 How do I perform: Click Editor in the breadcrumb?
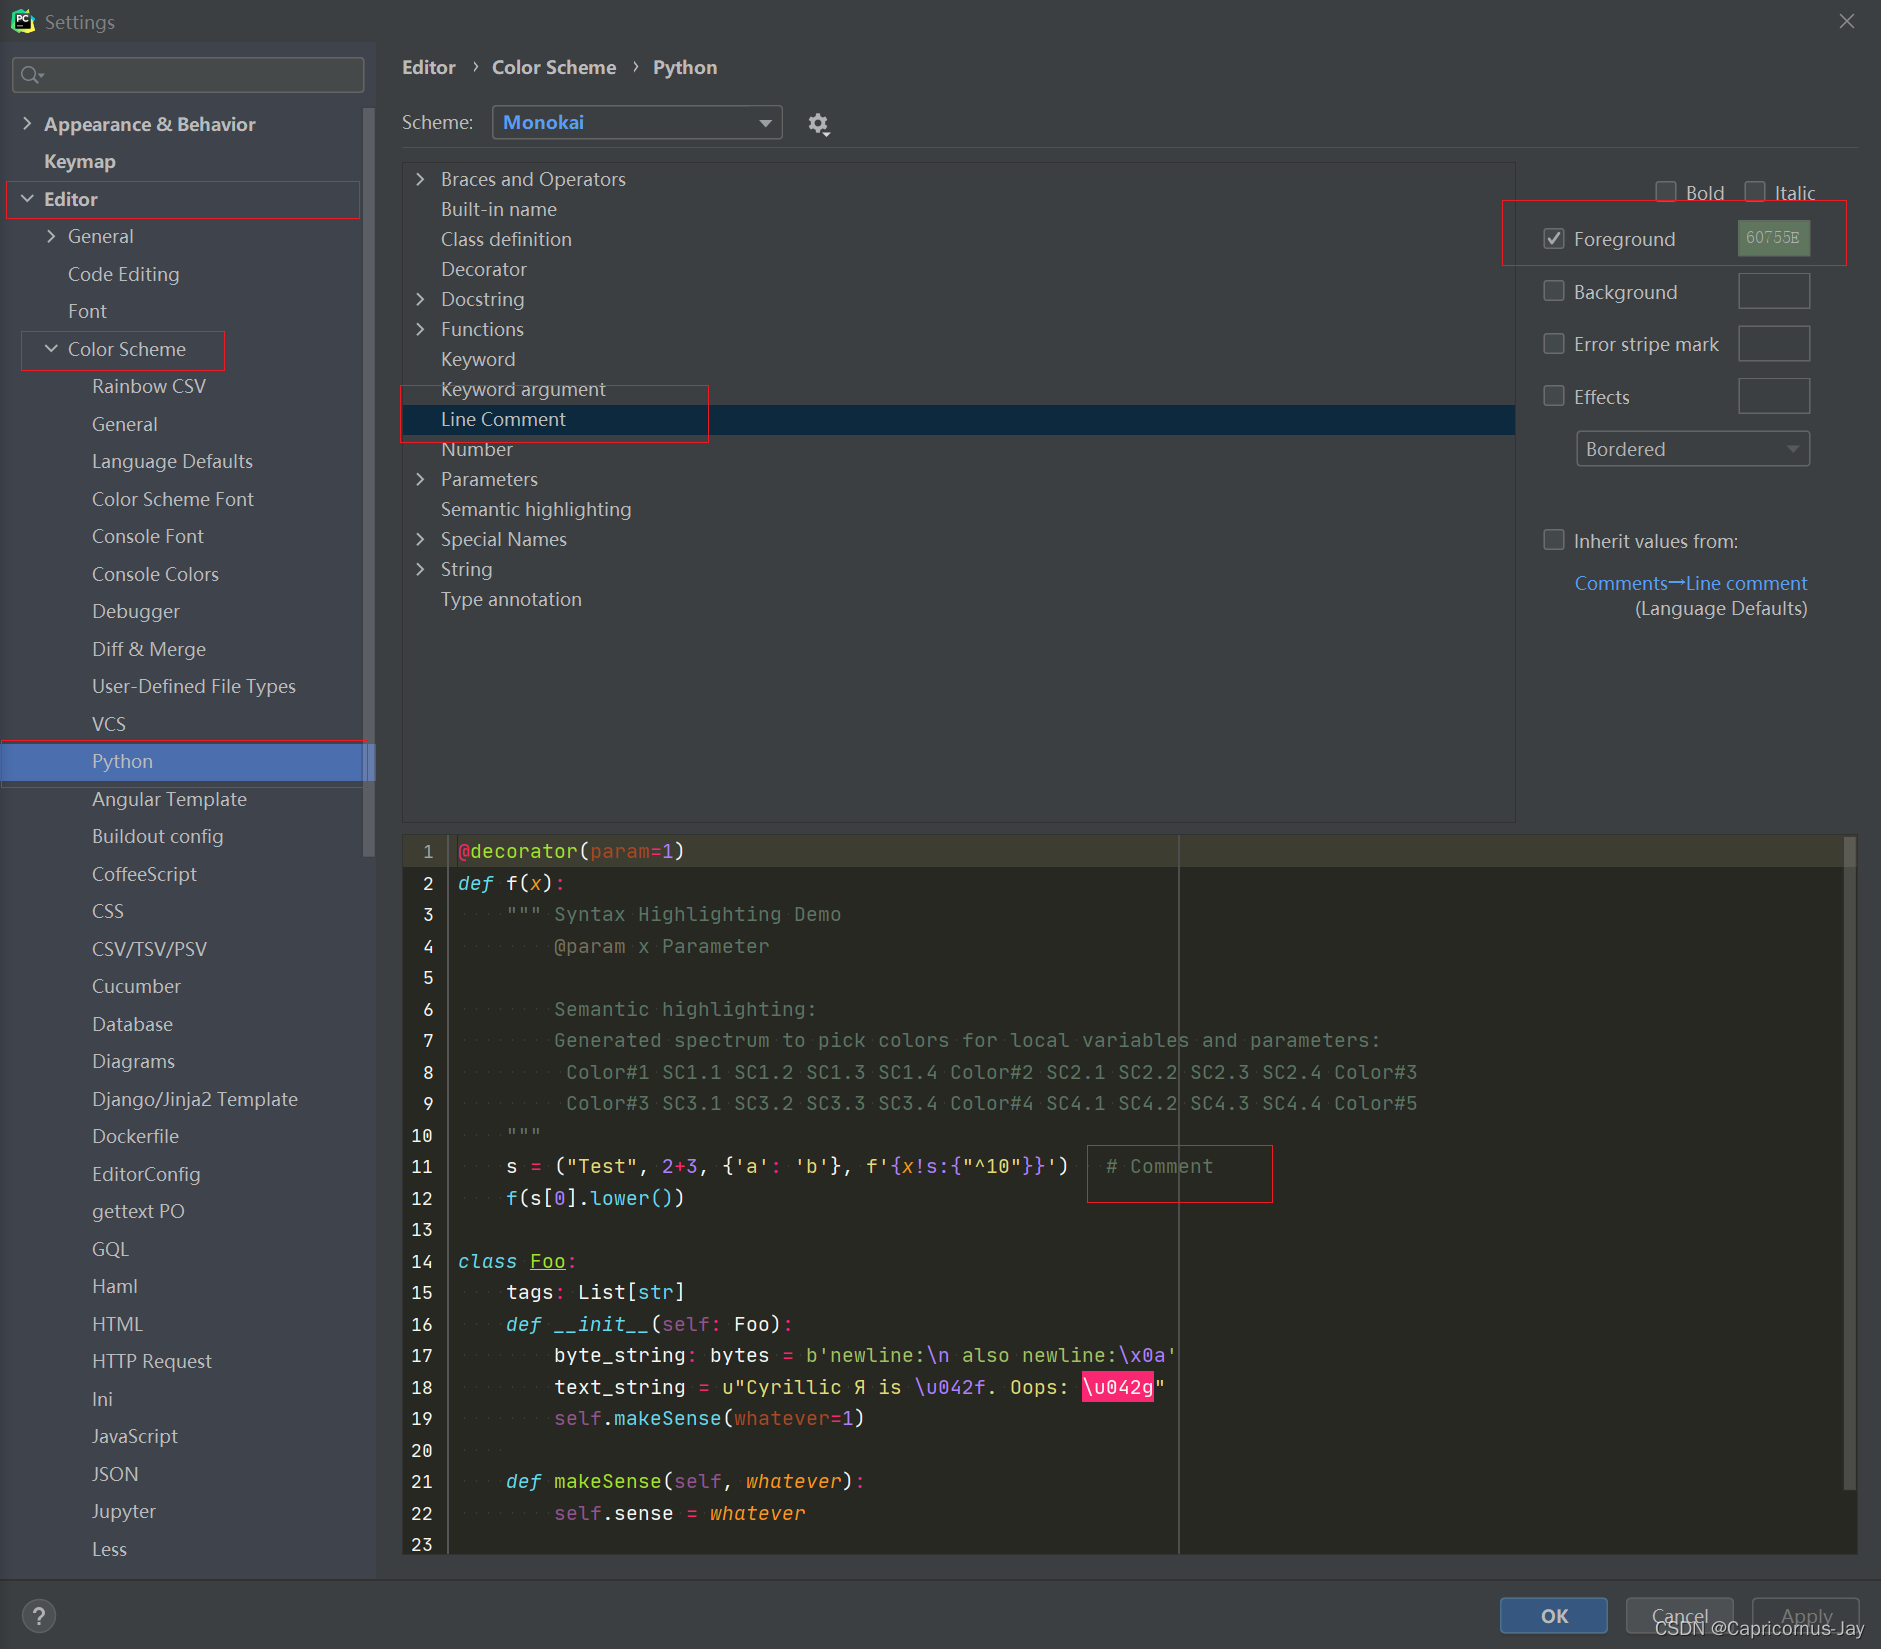pos(428,67)
